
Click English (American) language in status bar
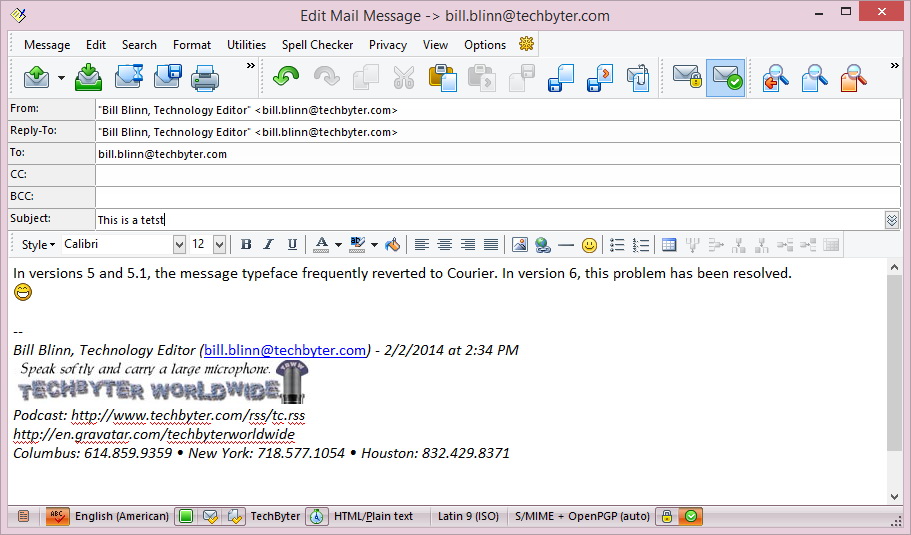click(x=121, y=516)
